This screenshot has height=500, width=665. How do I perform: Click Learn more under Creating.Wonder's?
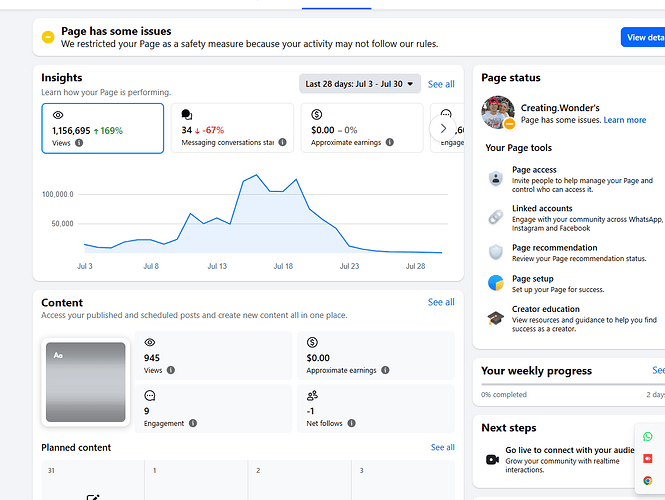(625, 120)
